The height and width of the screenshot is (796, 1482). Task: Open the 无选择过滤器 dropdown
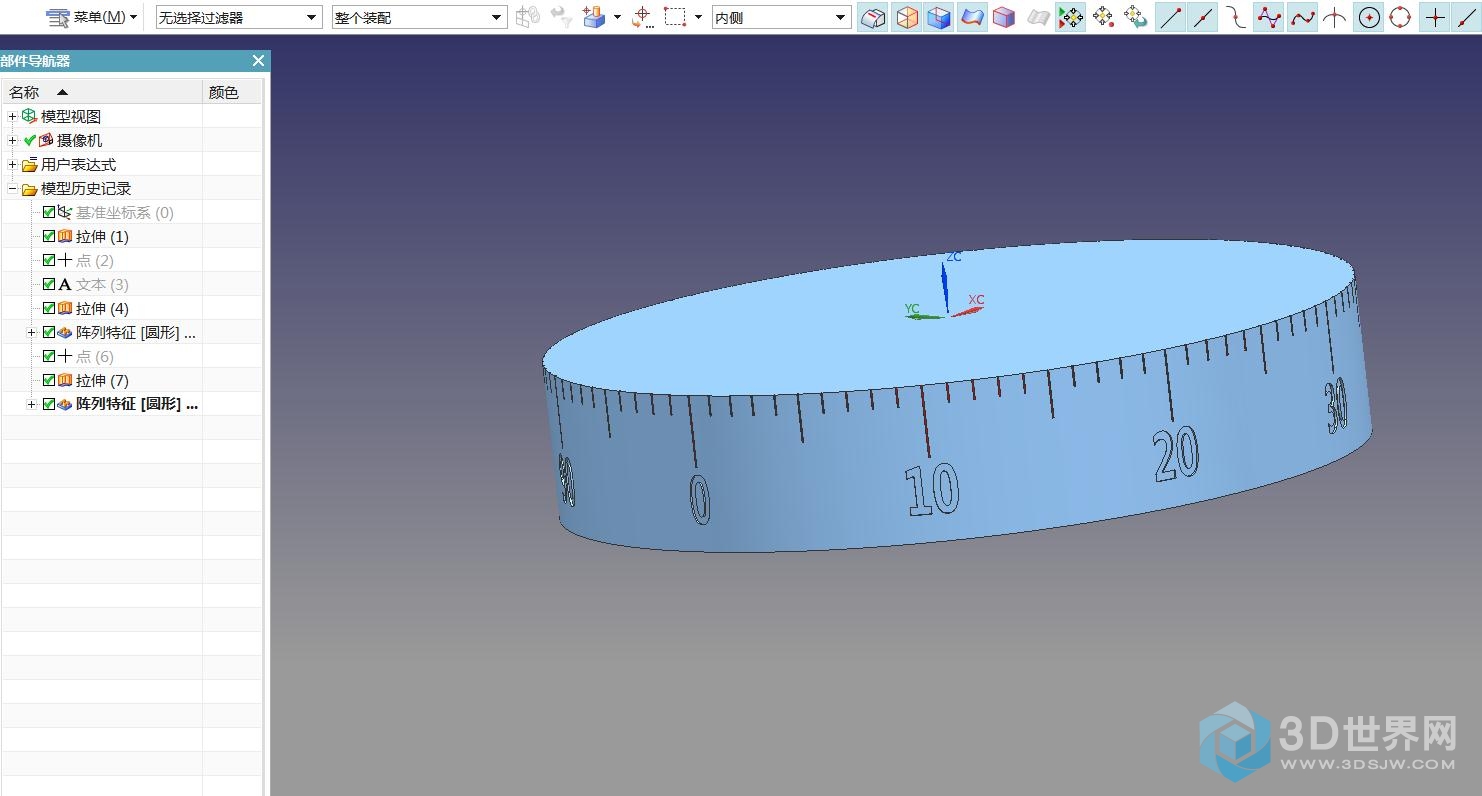[312, 17]
